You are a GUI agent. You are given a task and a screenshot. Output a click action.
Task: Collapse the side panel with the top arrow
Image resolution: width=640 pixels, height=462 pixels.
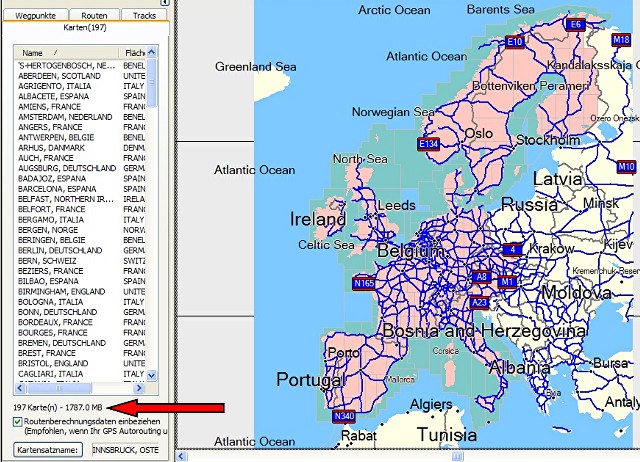[164, 2]
